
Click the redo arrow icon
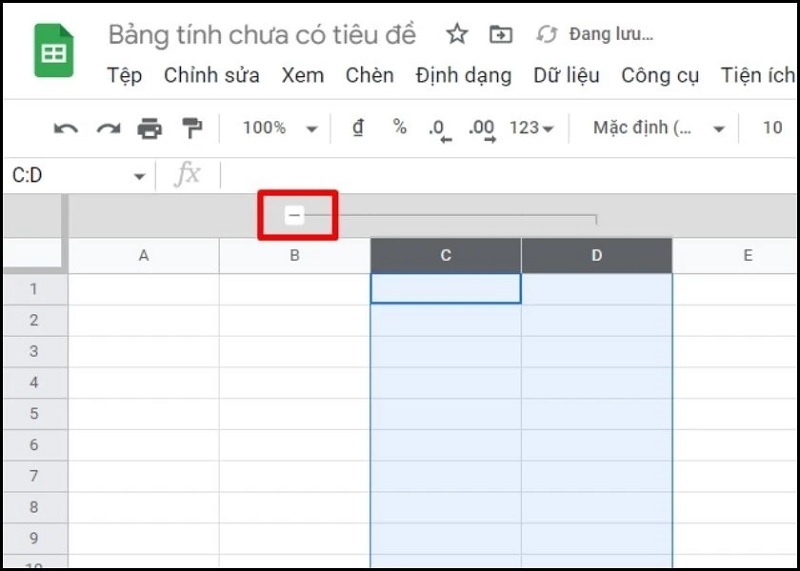108,128
